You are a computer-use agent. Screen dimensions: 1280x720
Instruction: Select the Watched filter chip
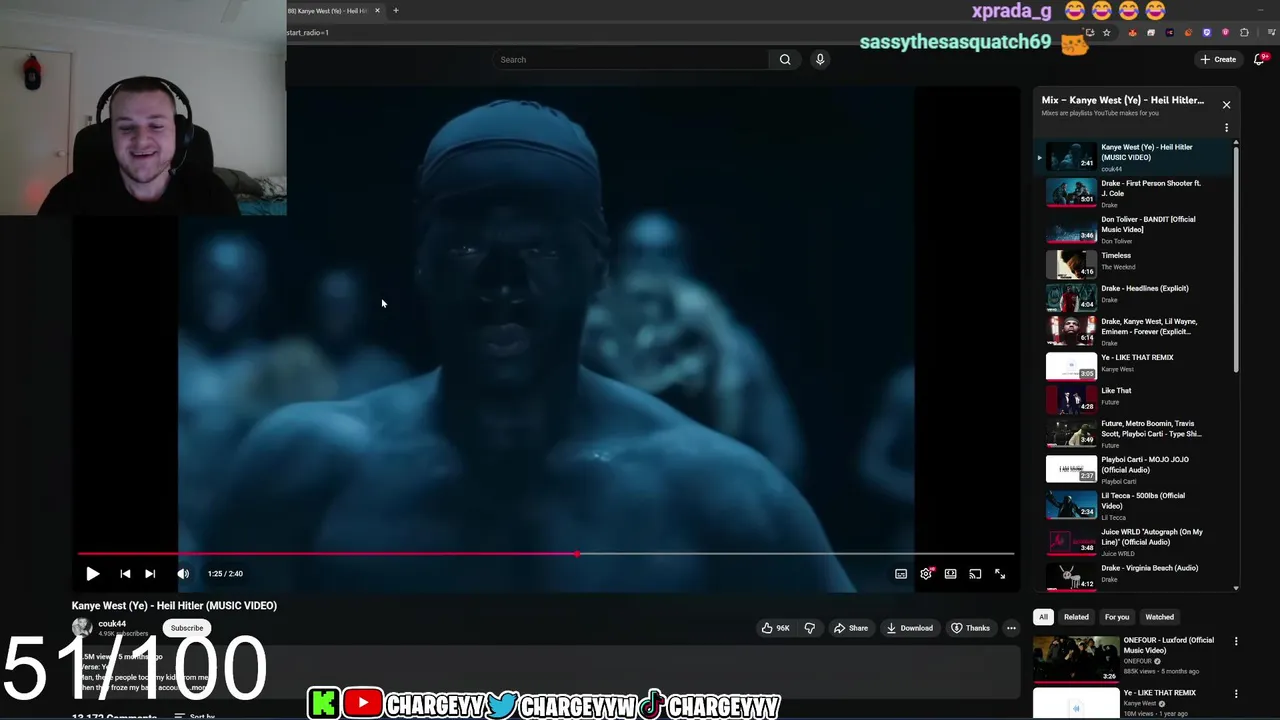(1159, 617)
